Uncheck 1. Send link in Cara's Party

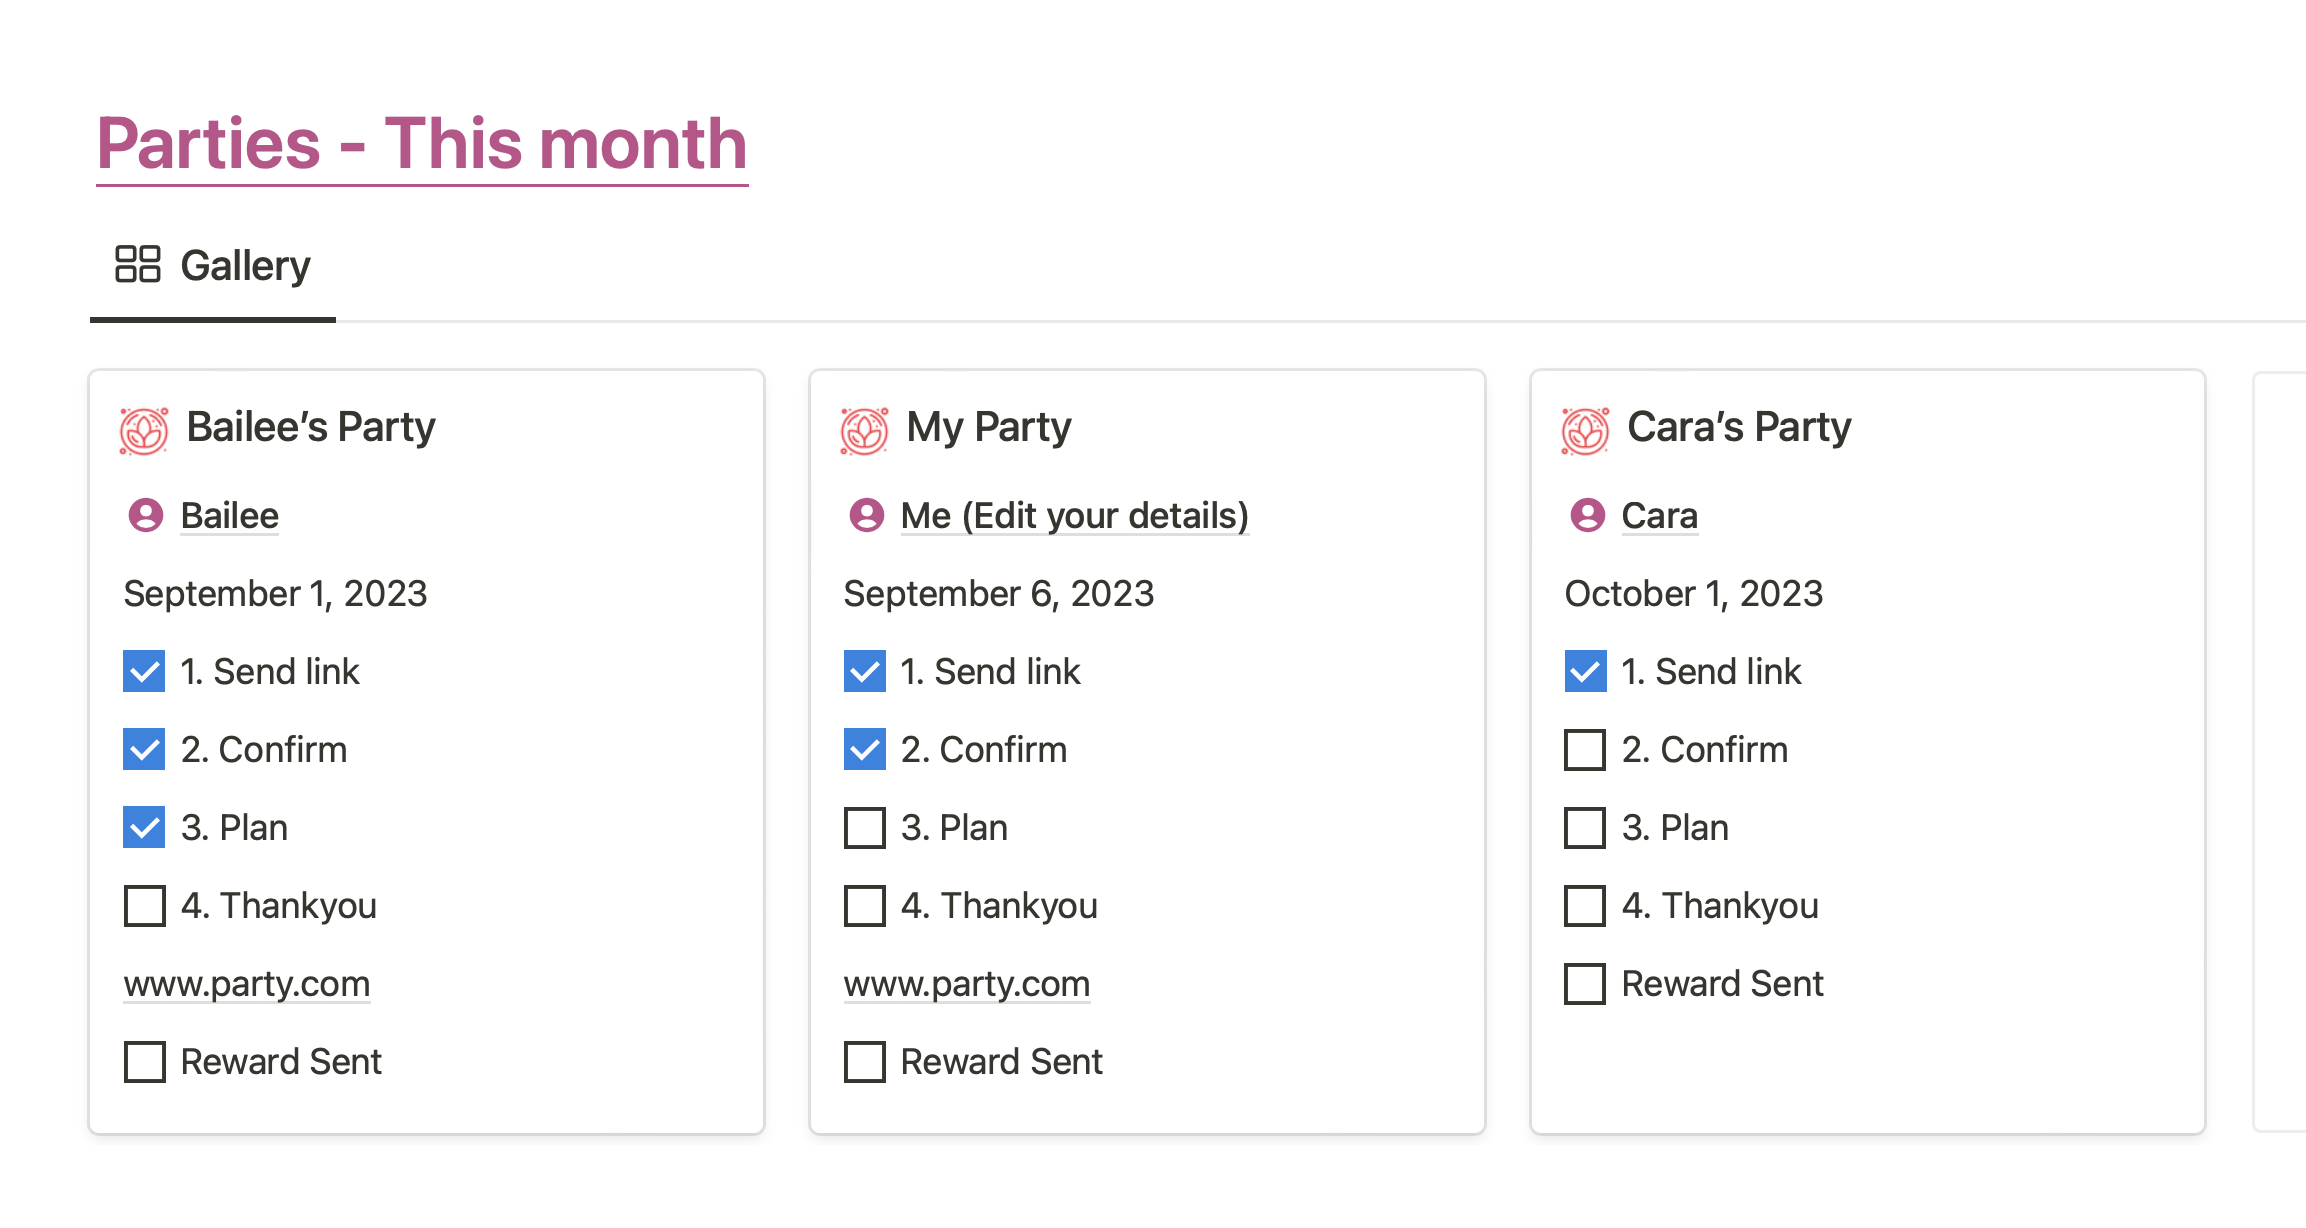[x=1585, y=672]
